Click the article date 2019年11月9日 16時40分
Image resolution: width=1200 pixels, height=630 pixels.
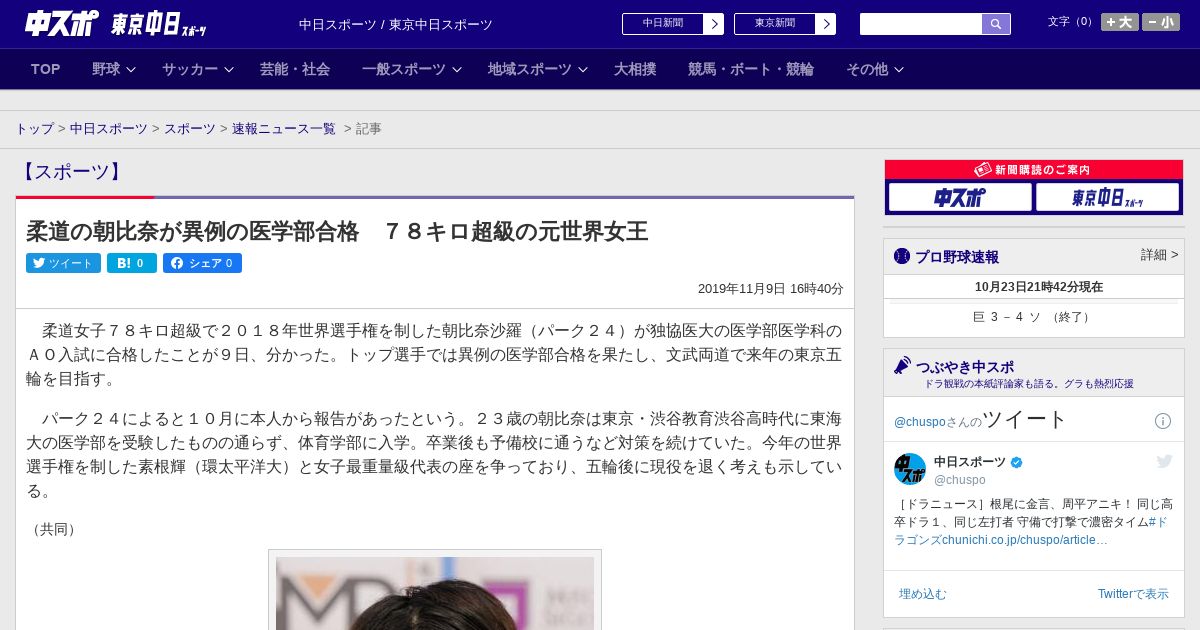pyautogui.click(x=771, y=289)
